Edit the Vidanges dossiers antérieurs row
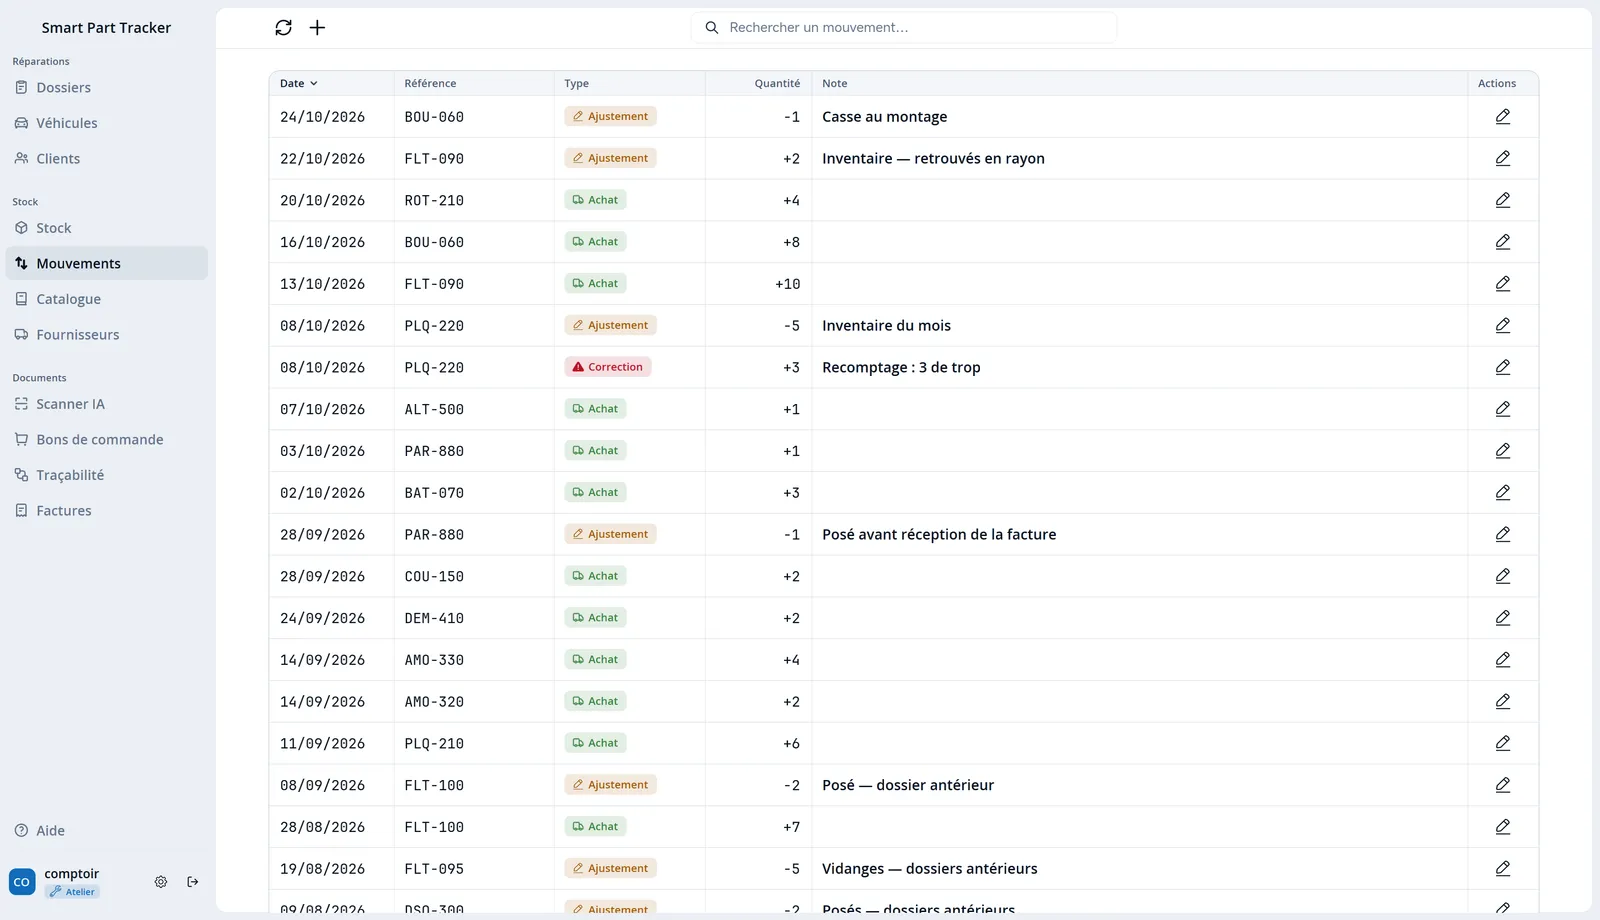This screenshot has width=1600, height=920. pyautogui.click(x=1502, y=869)
